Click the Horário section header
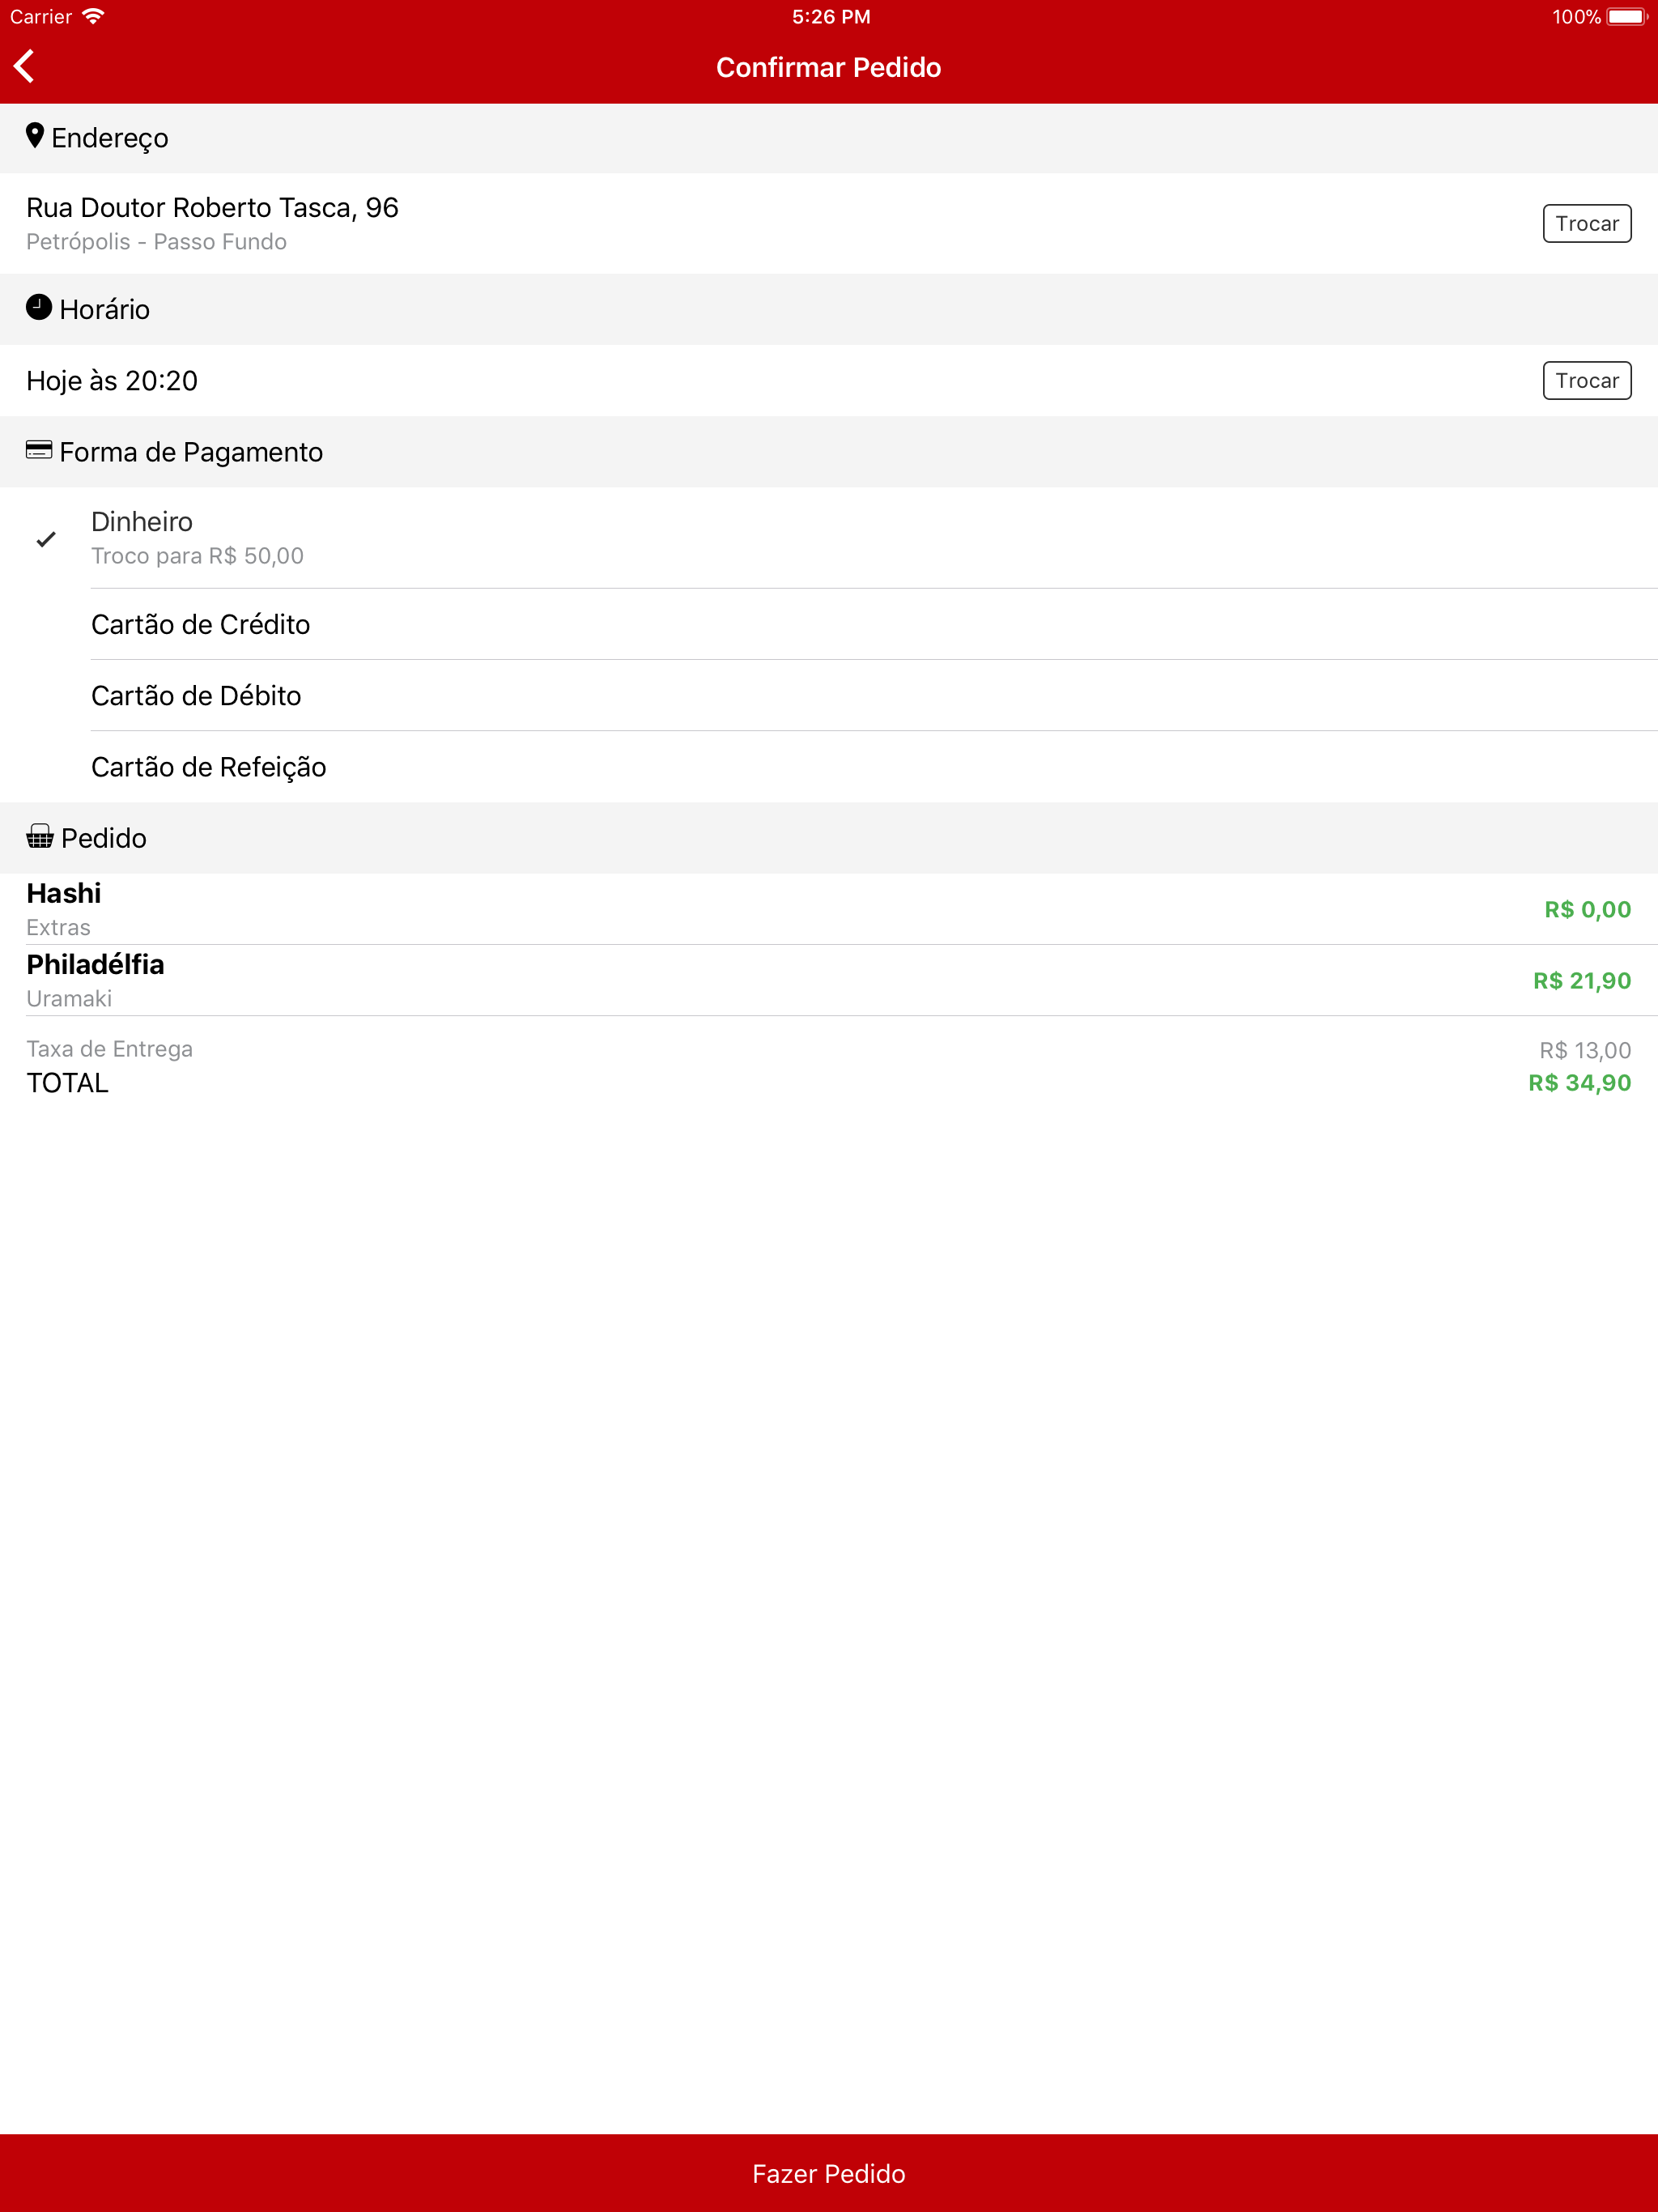The image size is (1658, 2212). point(829,309)
